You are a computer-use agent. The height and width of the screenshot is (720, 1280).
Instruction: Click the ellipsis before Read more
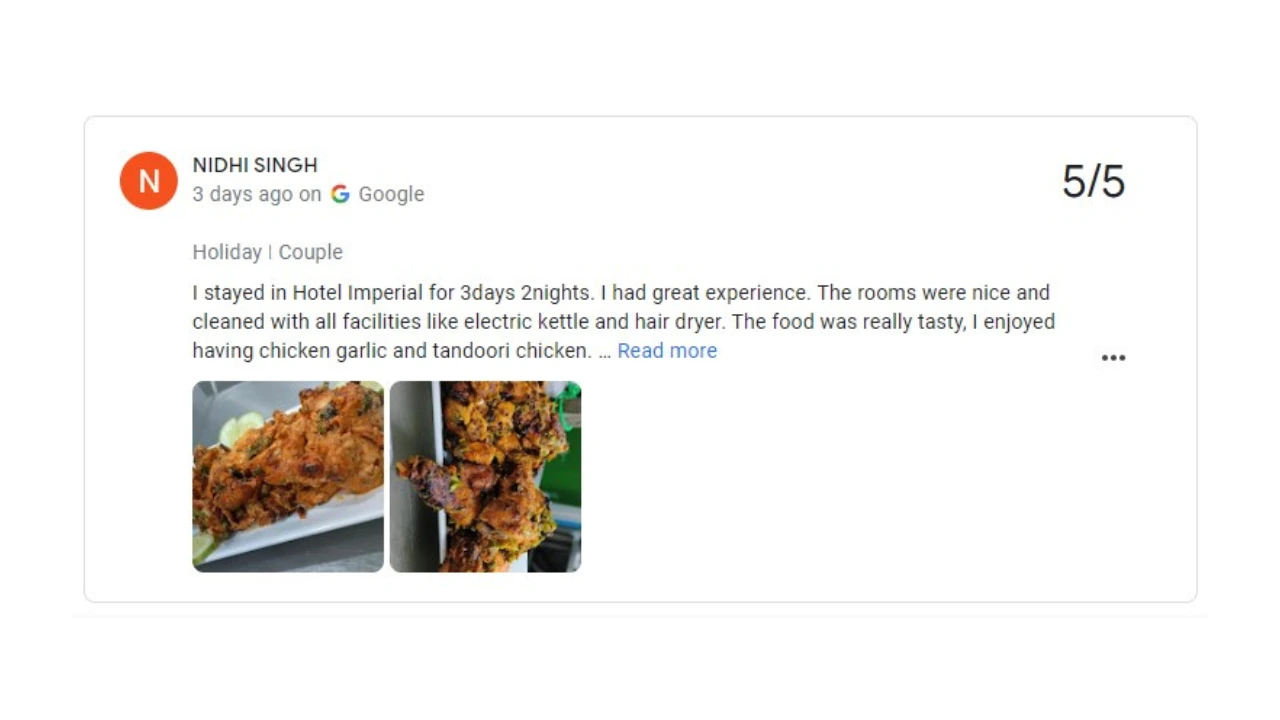point(604,351)
